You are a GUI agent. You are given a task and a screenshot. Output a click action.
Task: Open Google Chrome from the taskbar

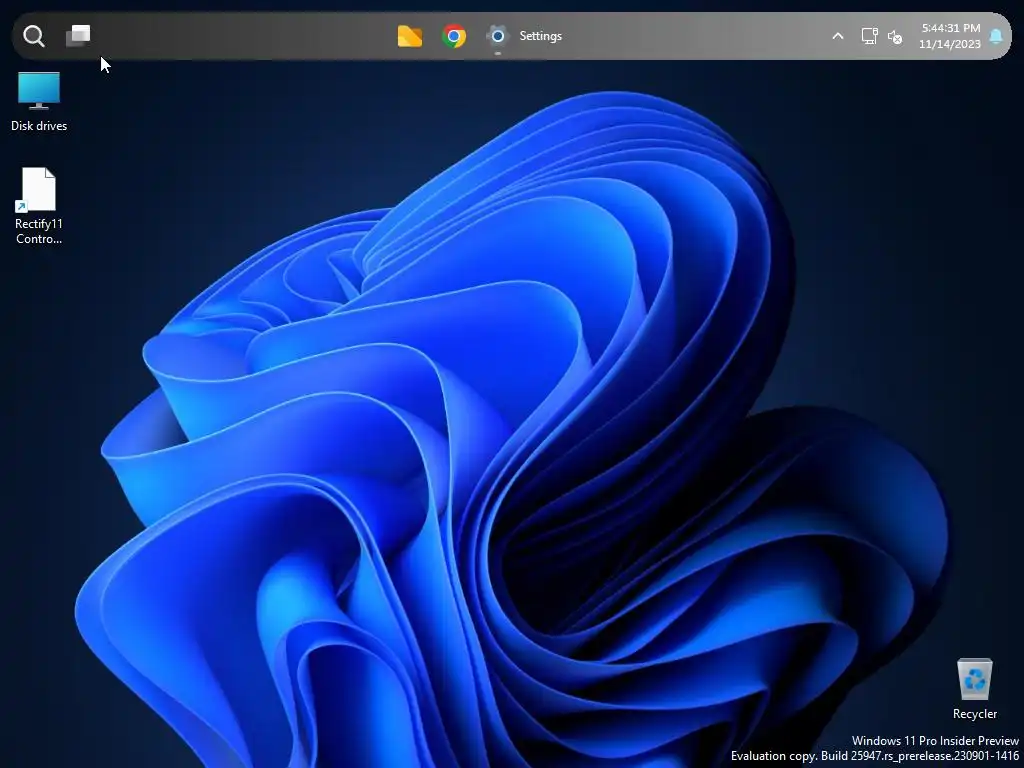454,36
